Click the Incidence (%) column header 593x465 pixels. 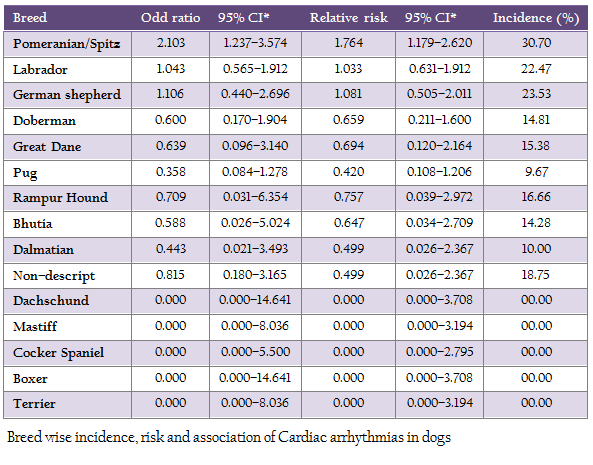coord(536,18)
